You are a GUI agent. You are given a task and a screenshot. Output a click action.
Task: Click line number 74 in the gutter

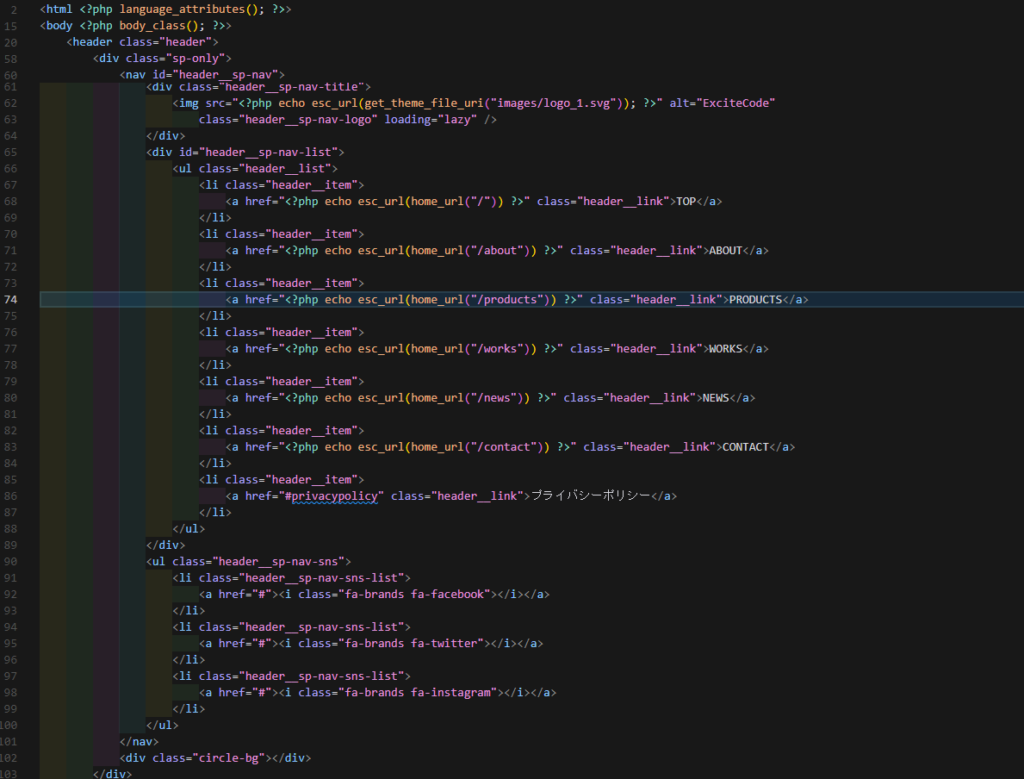pos(10,300)
